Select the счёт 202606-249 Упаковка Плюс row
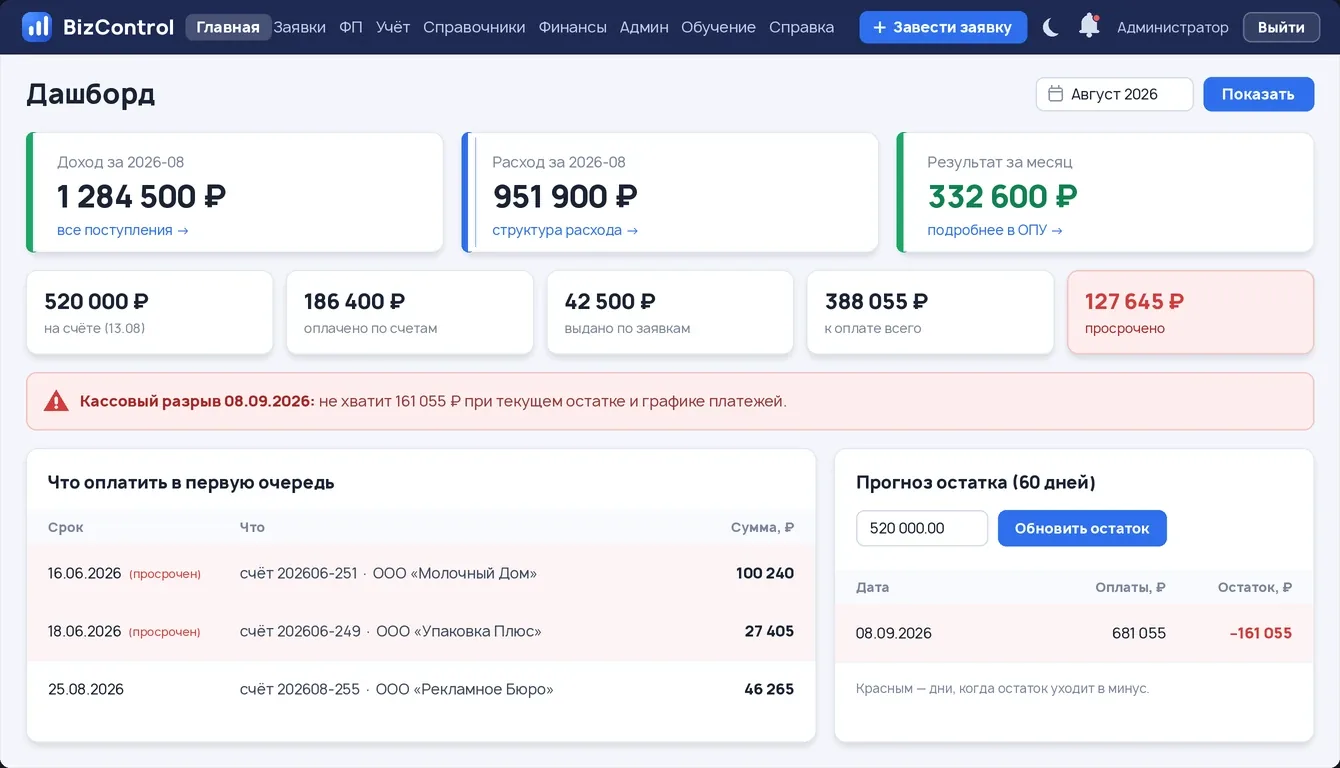This screenshot has height=768, width=1340. click(421, 632)
